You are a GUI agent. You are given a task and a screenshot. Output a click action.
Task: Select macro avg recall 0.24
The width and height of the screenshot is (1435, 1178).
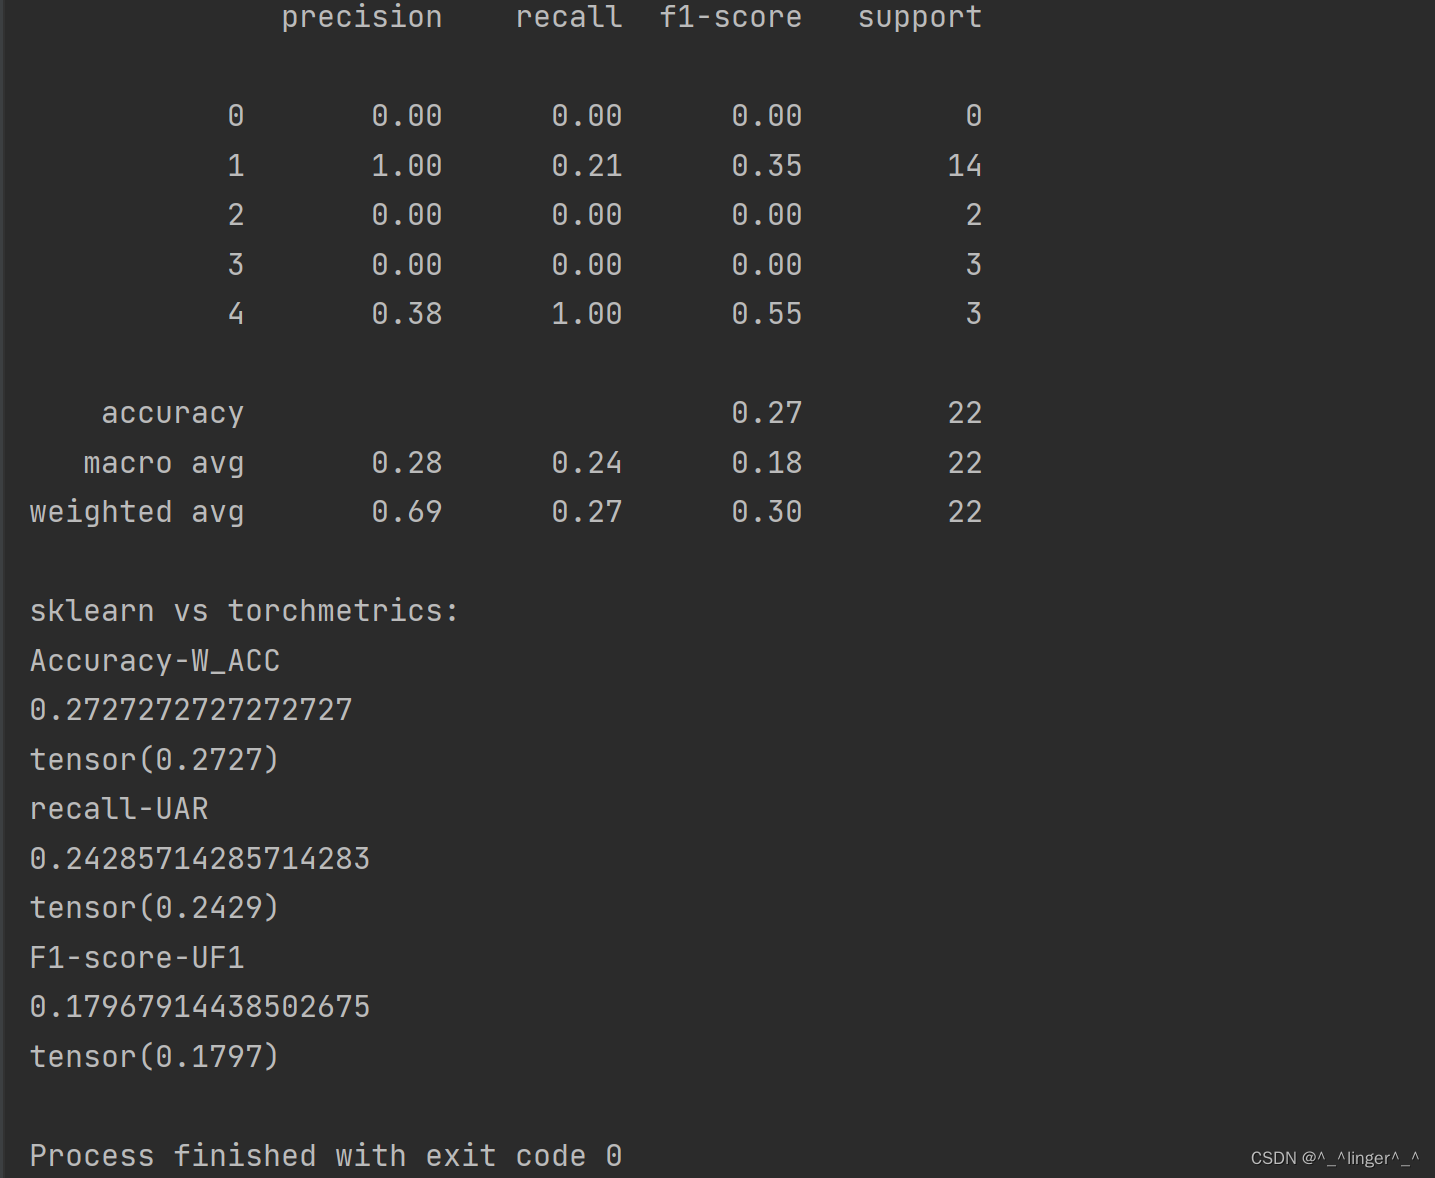[x=587, y=463]
